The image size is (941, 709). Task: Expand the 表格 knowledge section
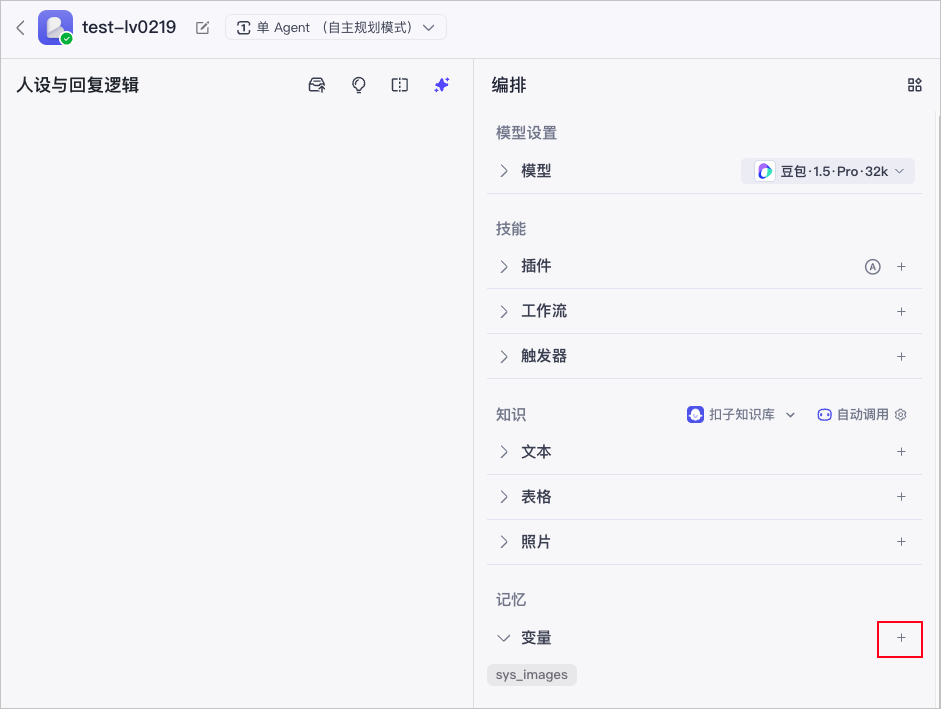pyautogui.click(x=504, y=497)
